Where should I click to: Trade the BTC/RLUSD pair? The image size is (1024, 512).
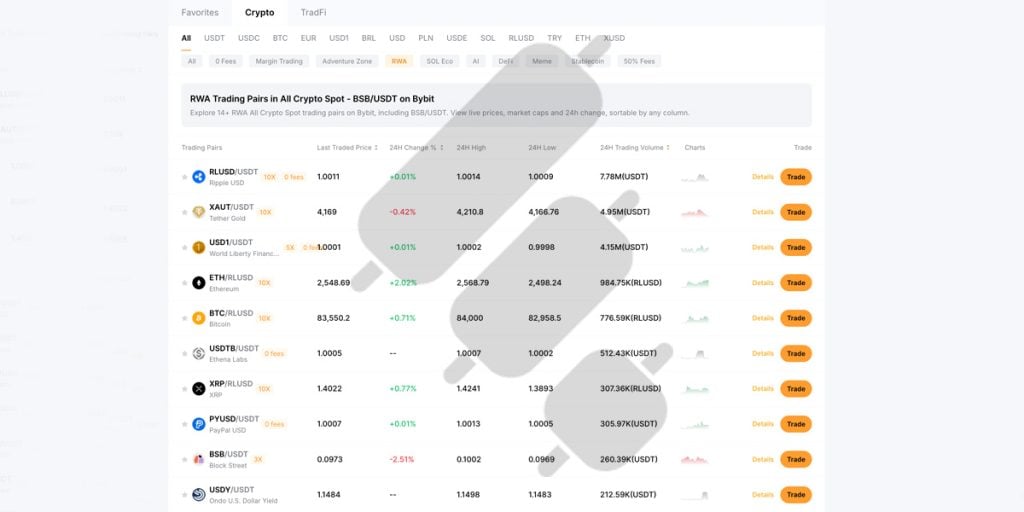795,318
